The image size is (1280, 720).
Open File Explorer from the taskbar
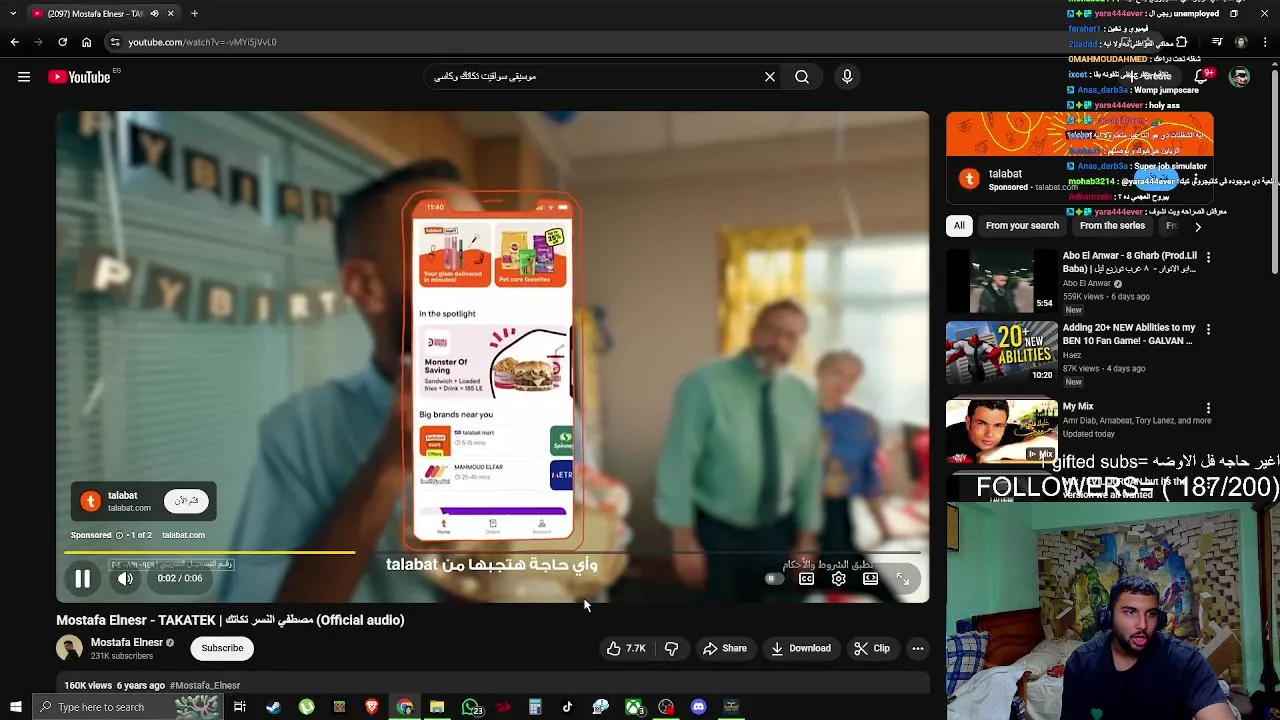click(437, 707)
